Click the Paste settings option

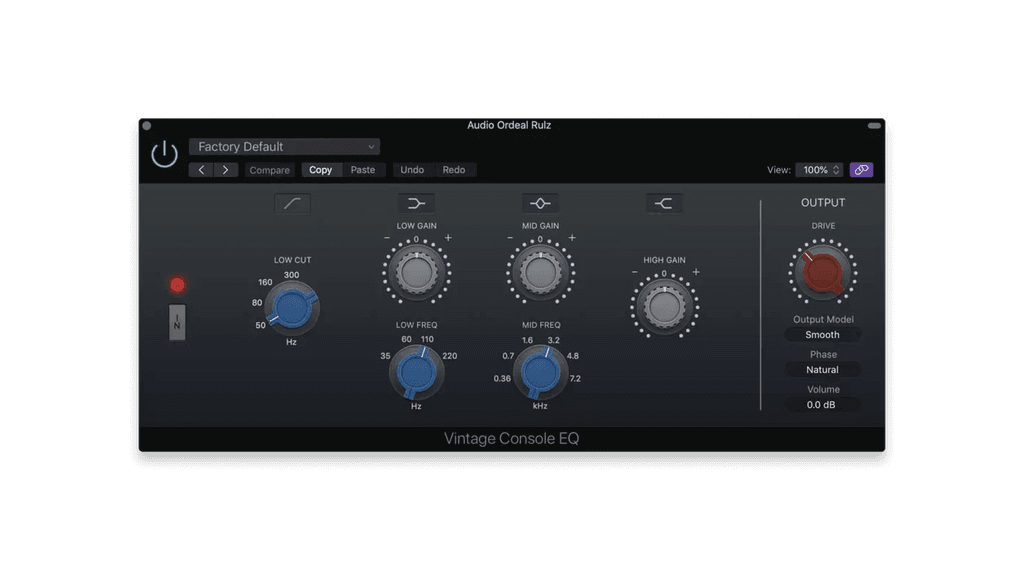(363, 169)
